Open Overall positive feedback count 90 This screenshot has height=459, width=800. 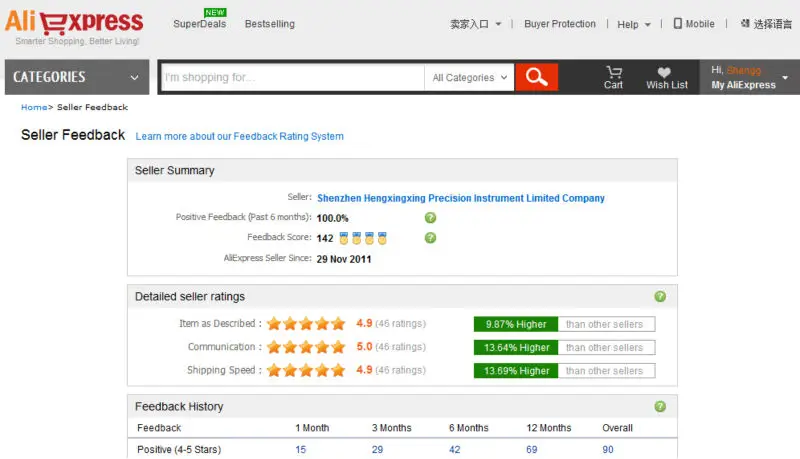[608, 449]
